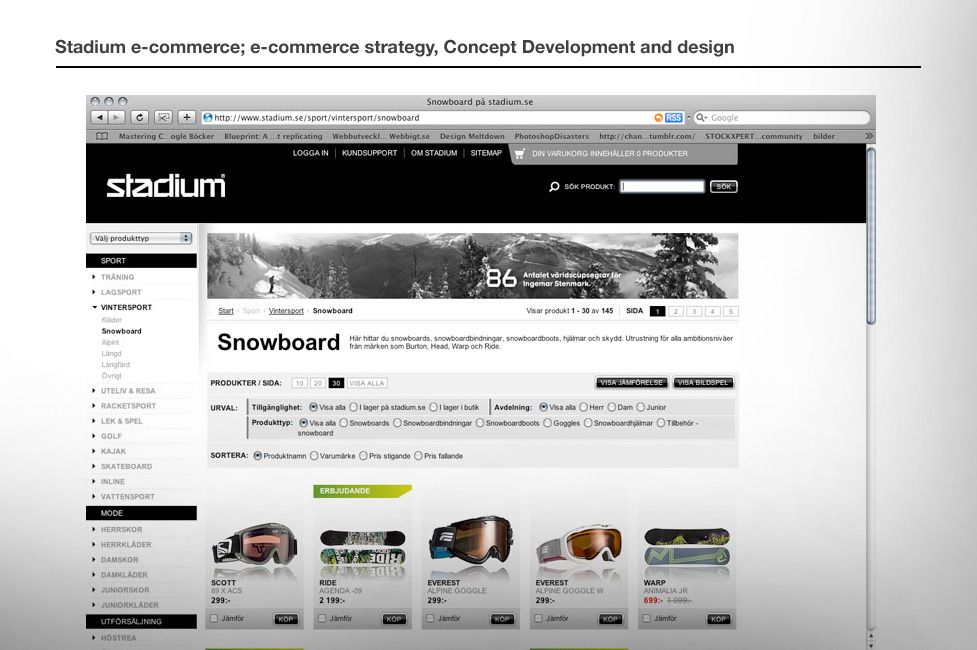Image resolution: width=977 pixels, height=650 pixels.
Task: Select Kläder under Vintersport
Action: 112,320
